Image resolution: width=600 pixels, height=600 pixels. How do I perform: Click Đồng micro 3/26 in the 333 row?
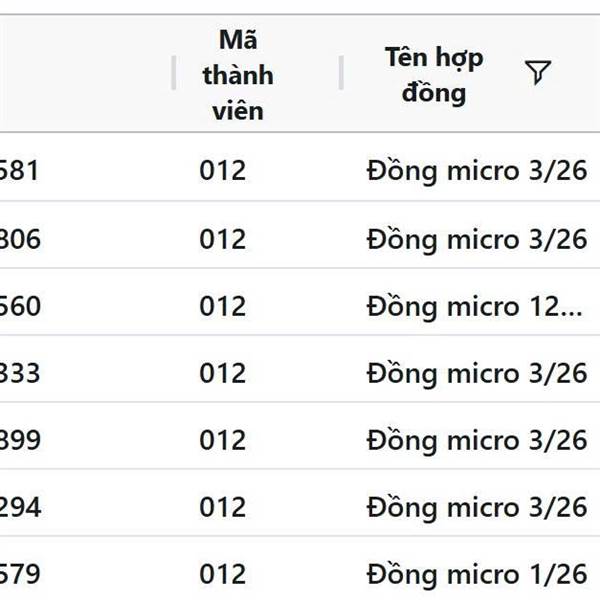point(476,373)
